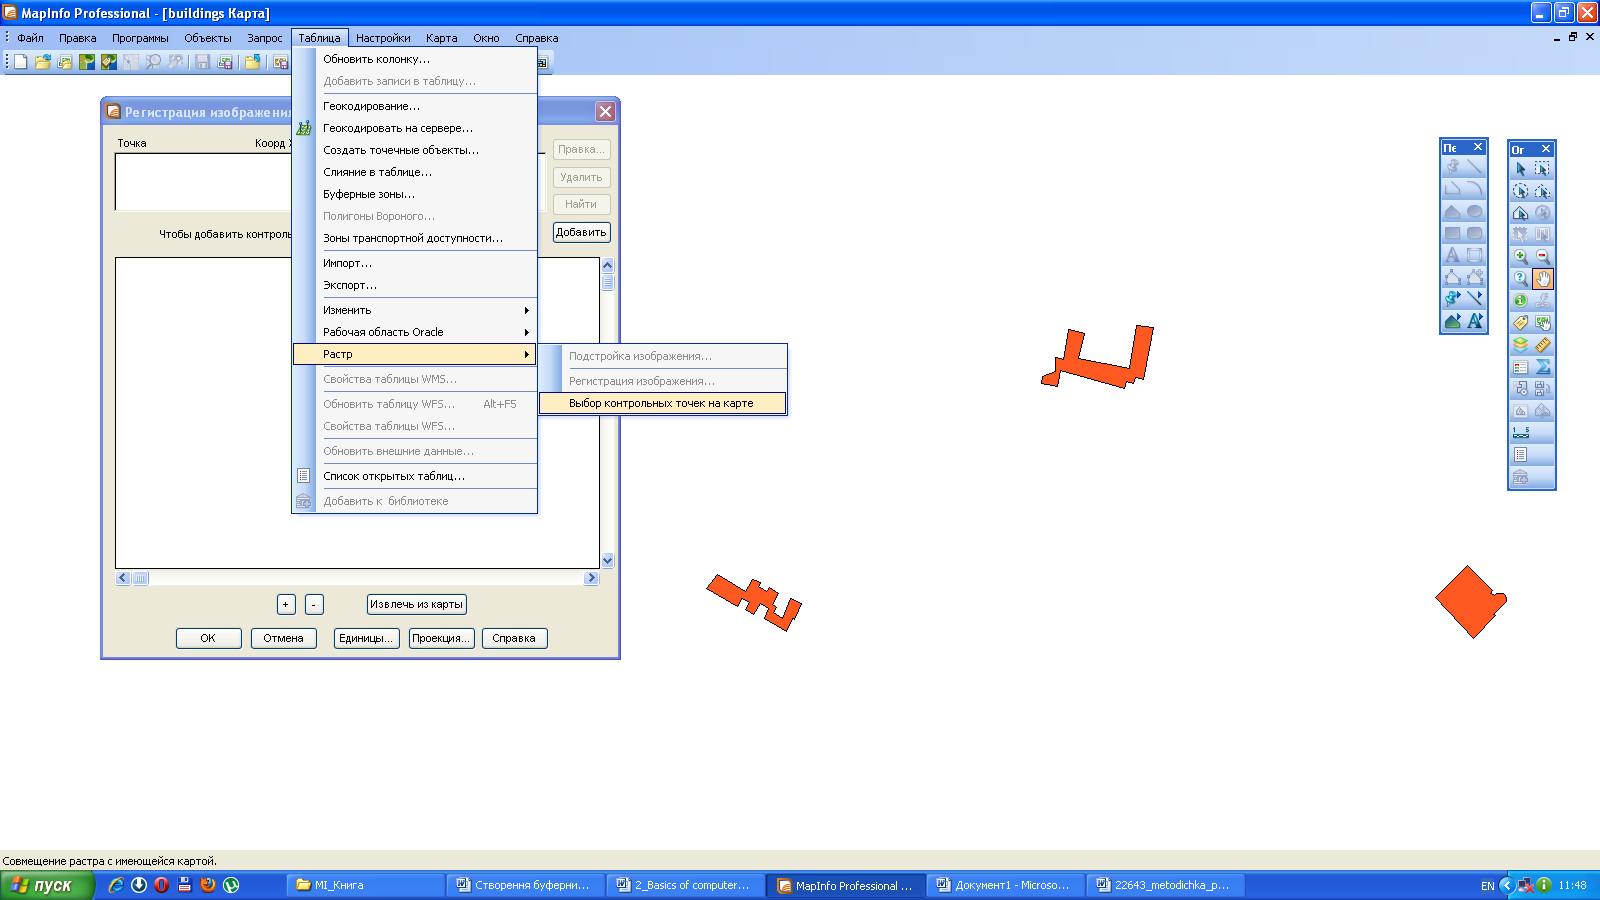Image resolution: width=1600 pixels, height=900 pixels.
Task: Click the Справка button in dialog
Action: [x=514, y=638]
